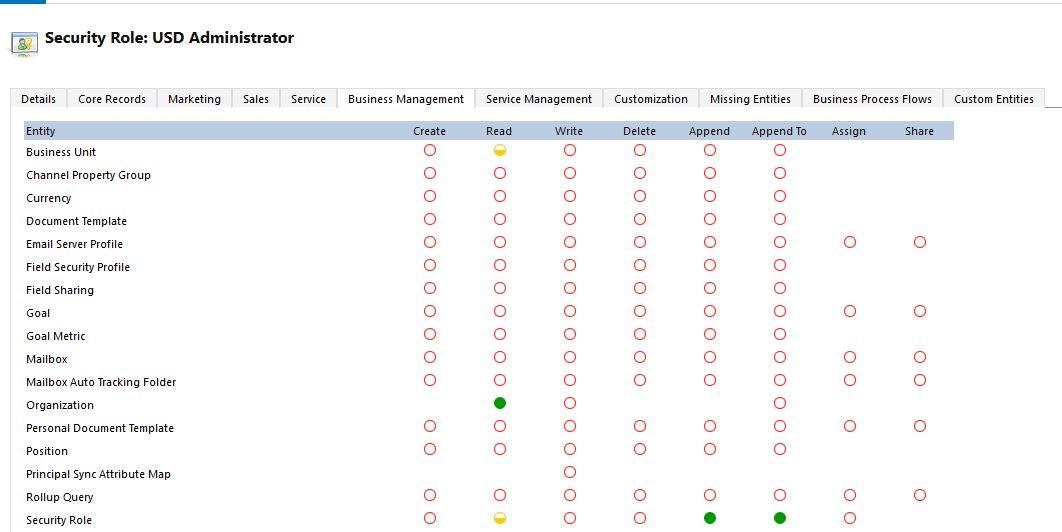Select the Business Process Flows tab

tap(872, 99)
